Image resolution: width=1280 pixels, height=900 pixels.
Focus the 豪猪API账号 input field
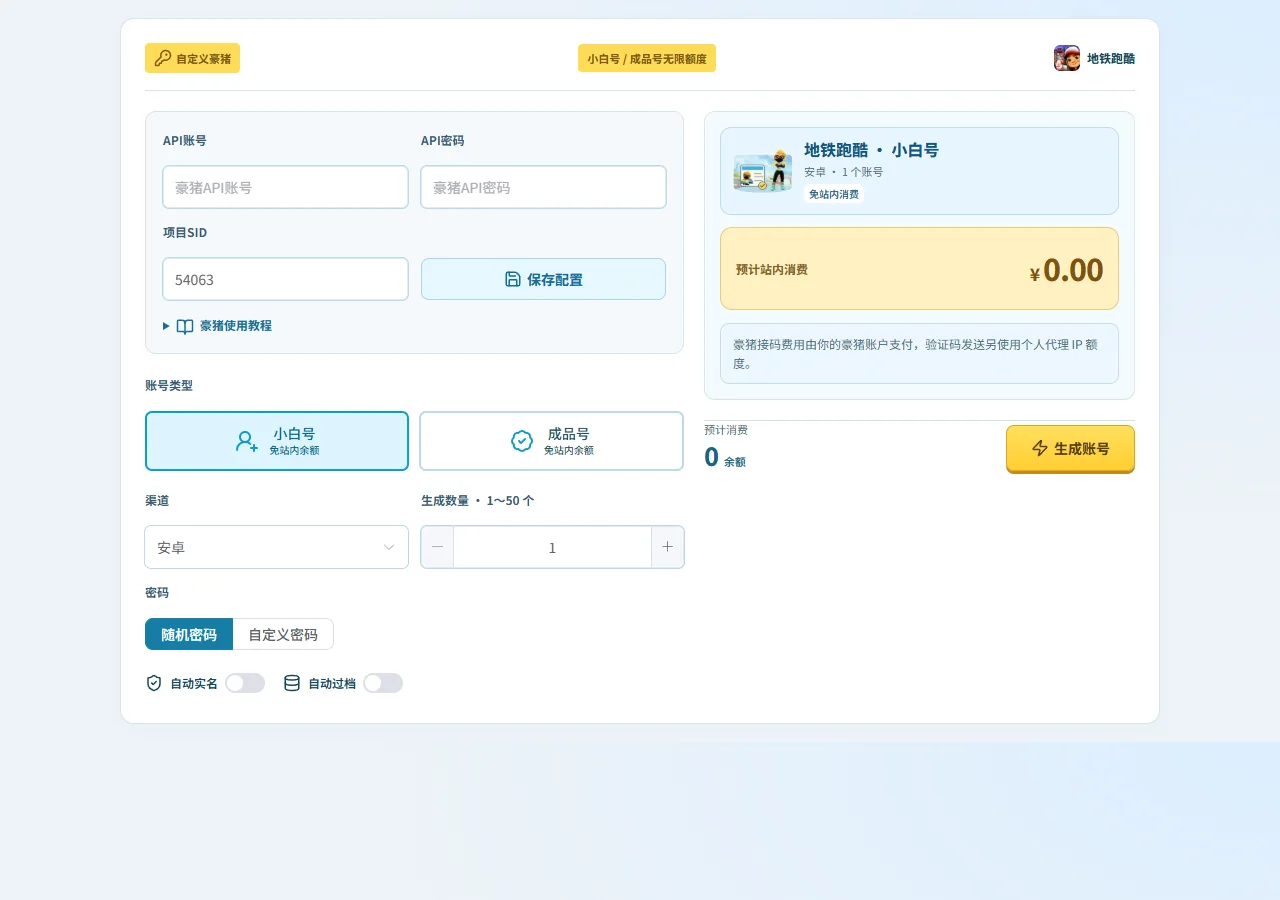285,187
